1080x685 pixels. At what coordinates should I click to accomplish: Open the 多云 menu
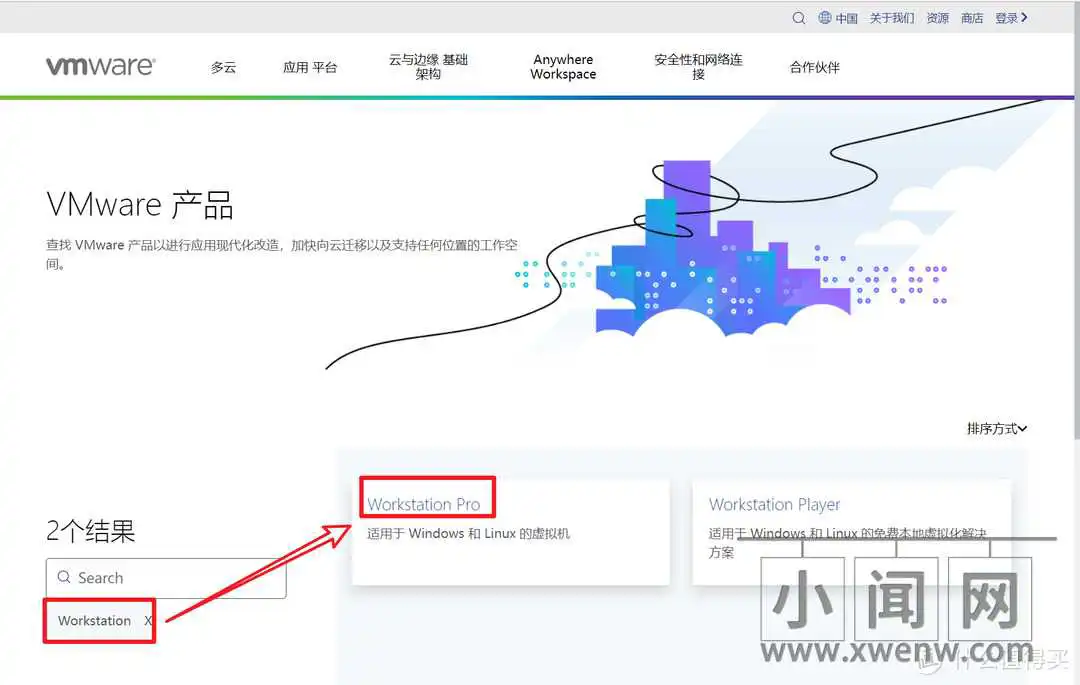(223, 67)
